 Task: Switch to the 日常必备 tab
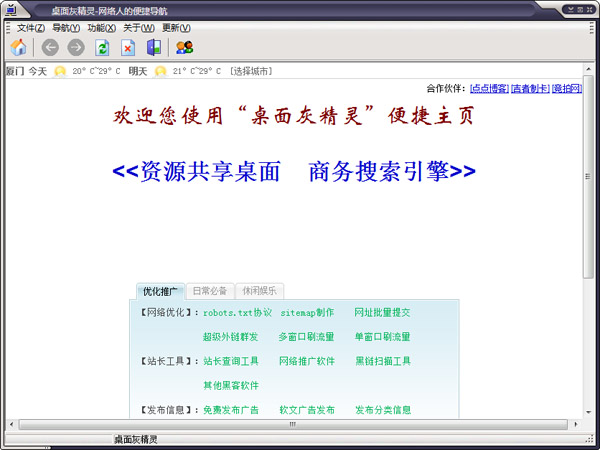click(210, 291)
